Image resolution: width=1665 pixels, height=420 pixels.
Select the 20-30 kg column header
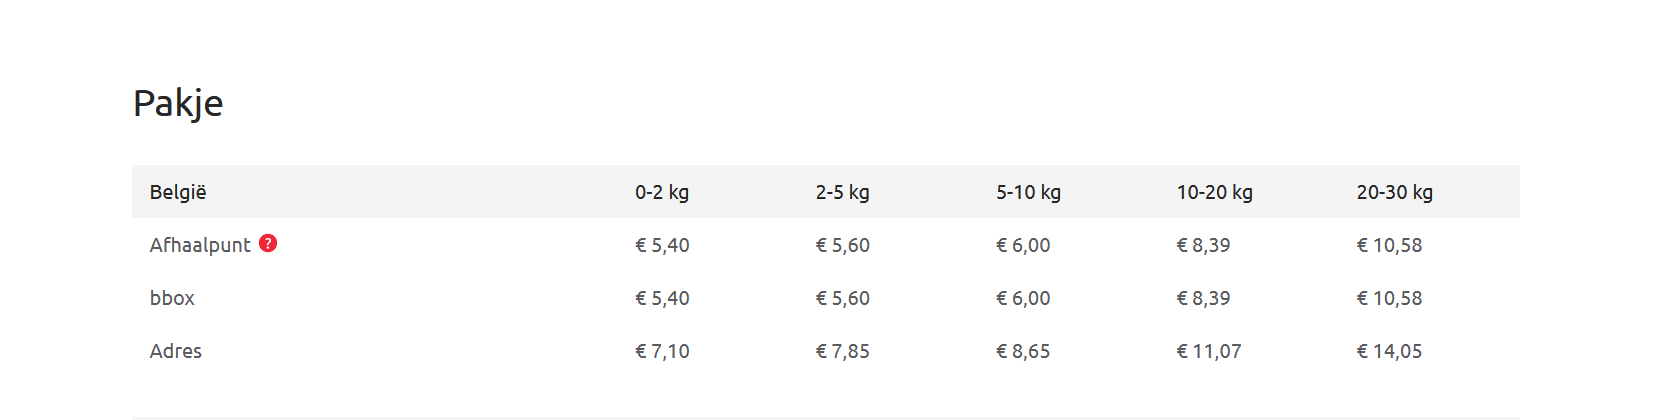click(x=1394, y=192)
